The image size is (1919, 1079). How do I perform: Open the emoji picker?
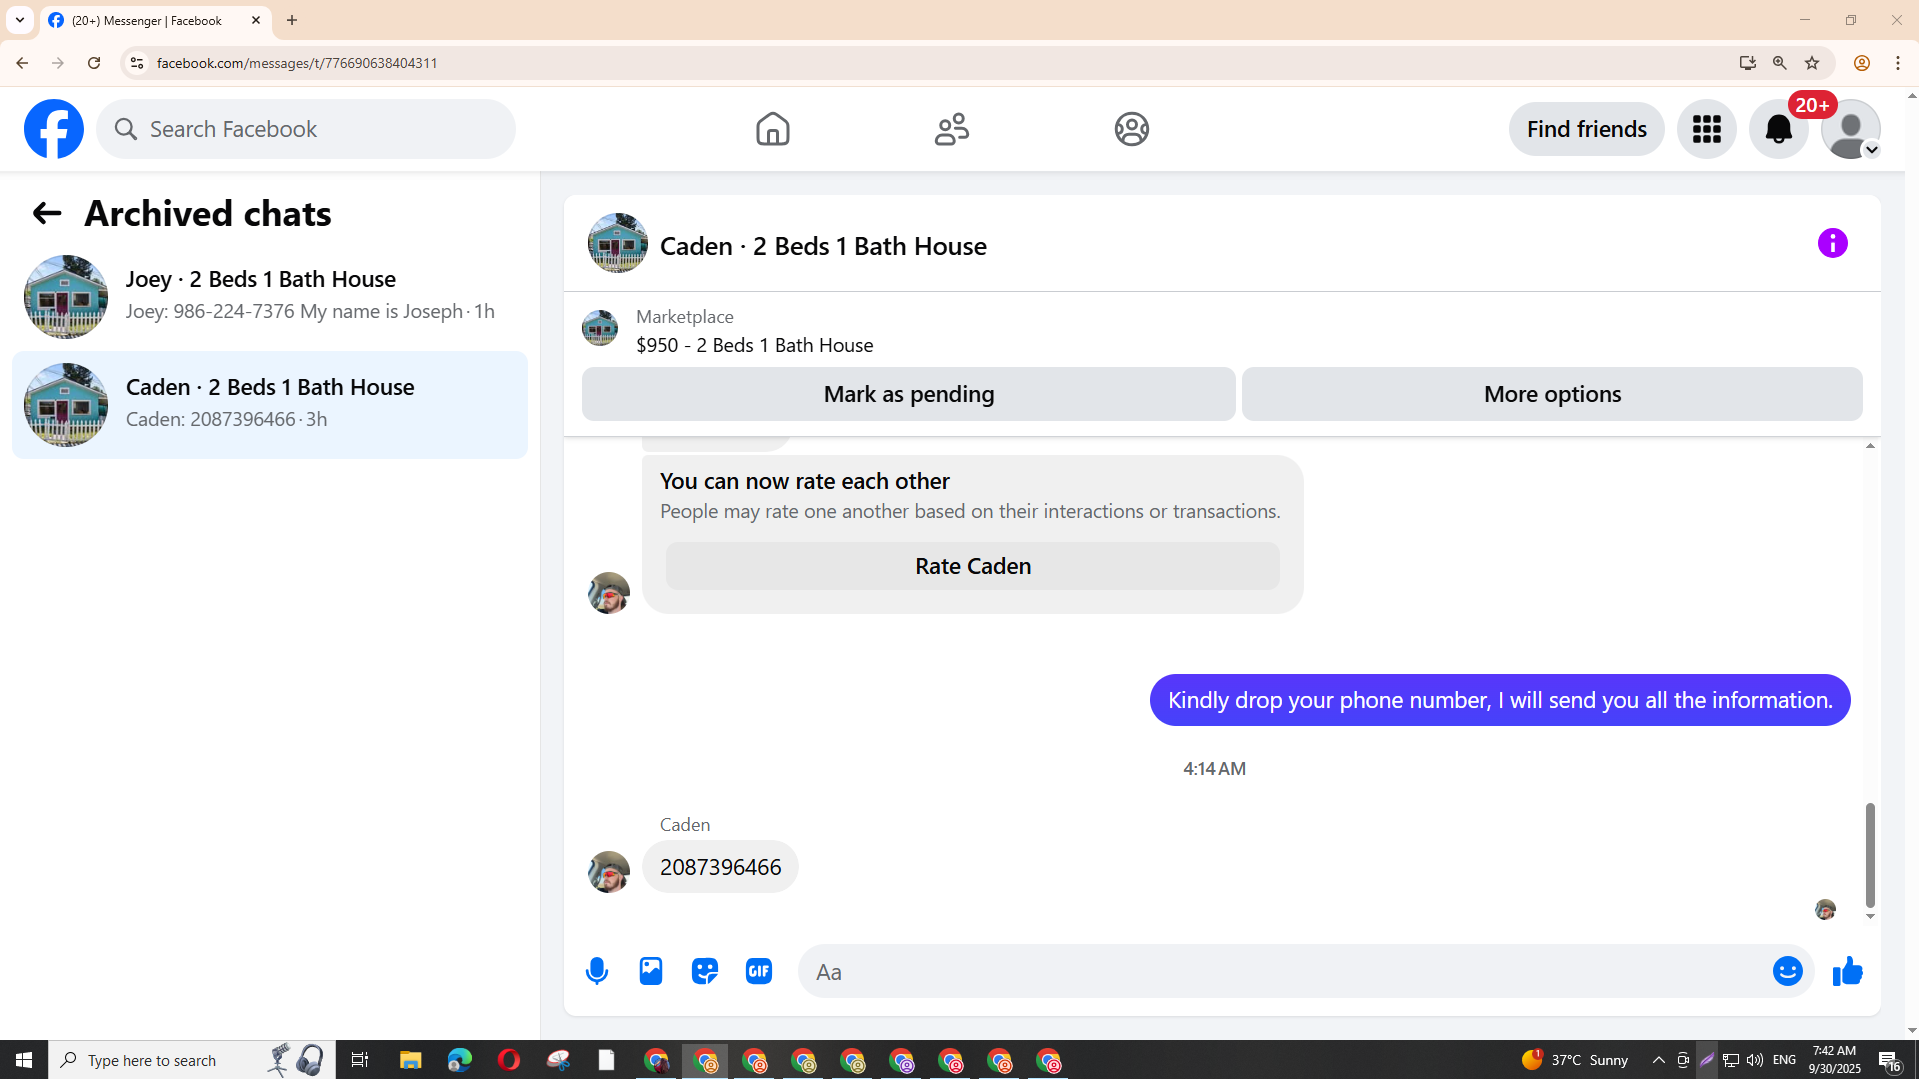1787,971
